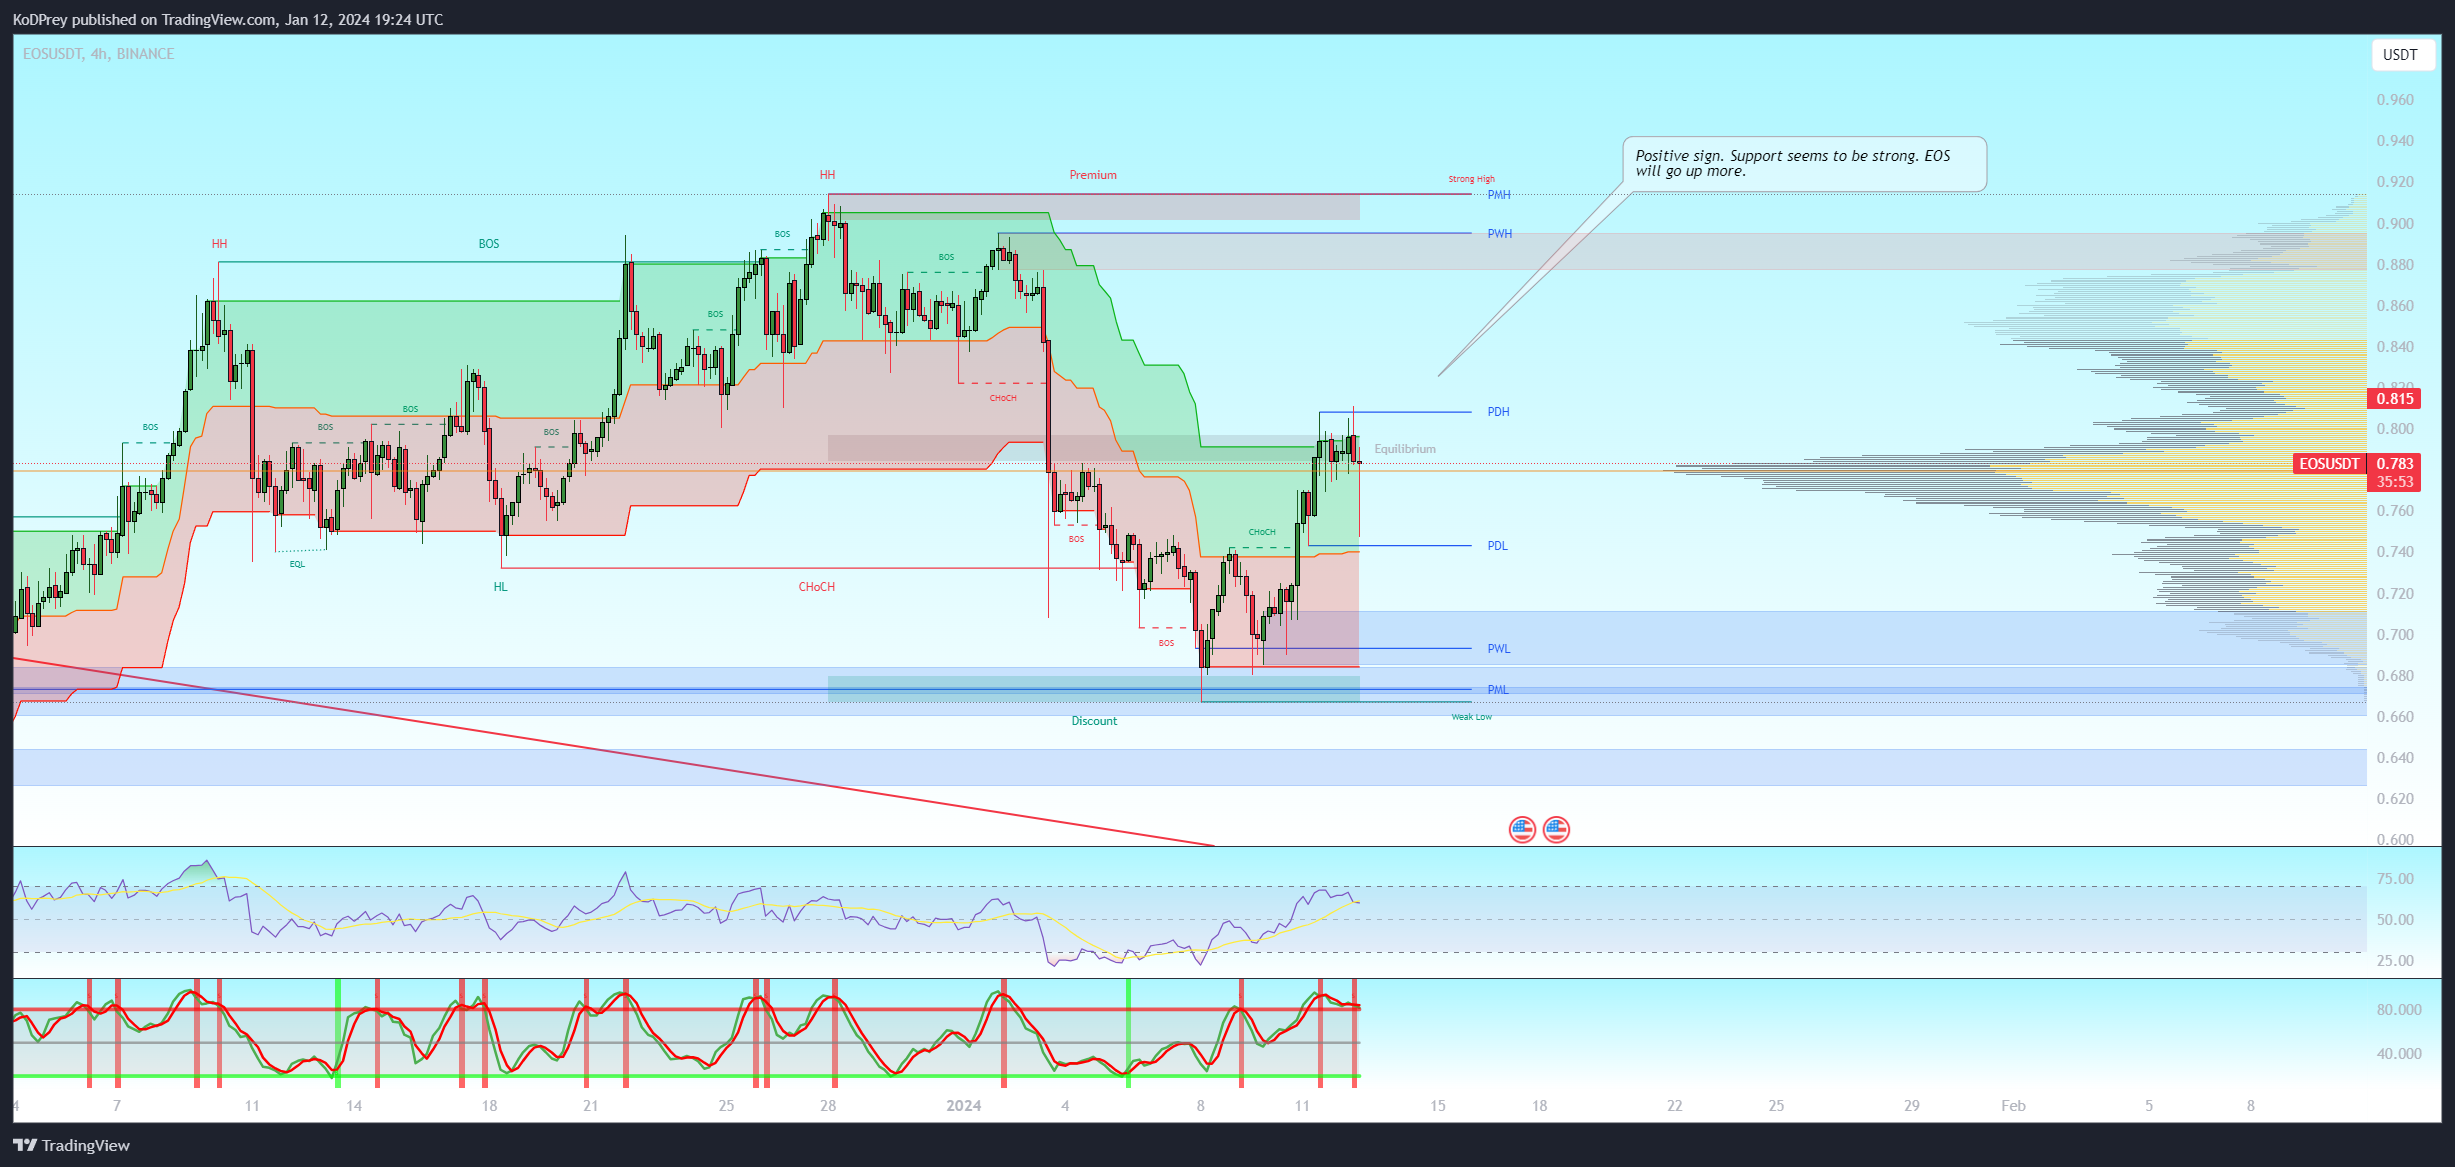Click the left US flag economic event icon
Screen dimensions: 2455x1167
click(x=1522, y=829)
